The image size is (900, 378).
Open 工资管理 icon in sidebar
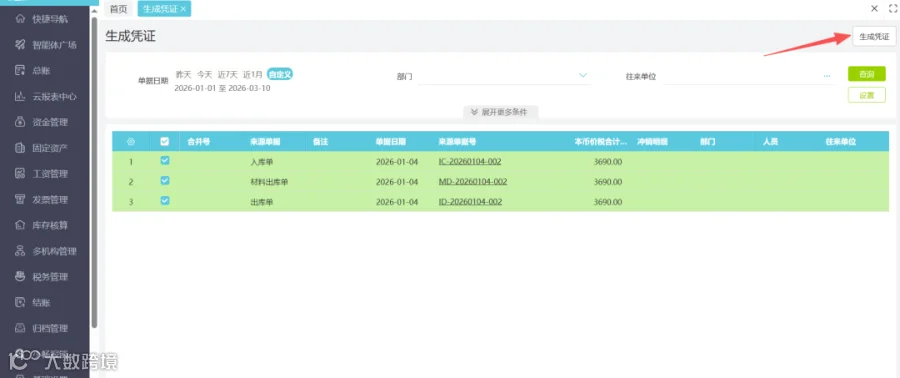20,174
